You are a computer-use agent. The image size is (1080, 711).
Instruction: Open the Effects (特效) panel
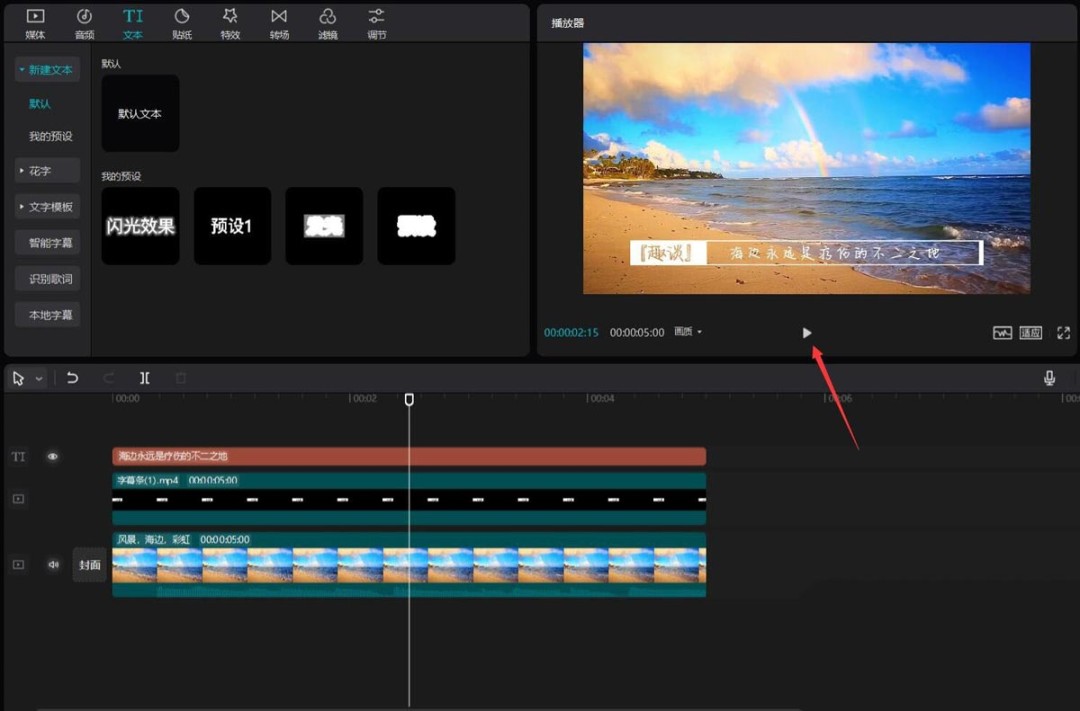click(230, 22)
